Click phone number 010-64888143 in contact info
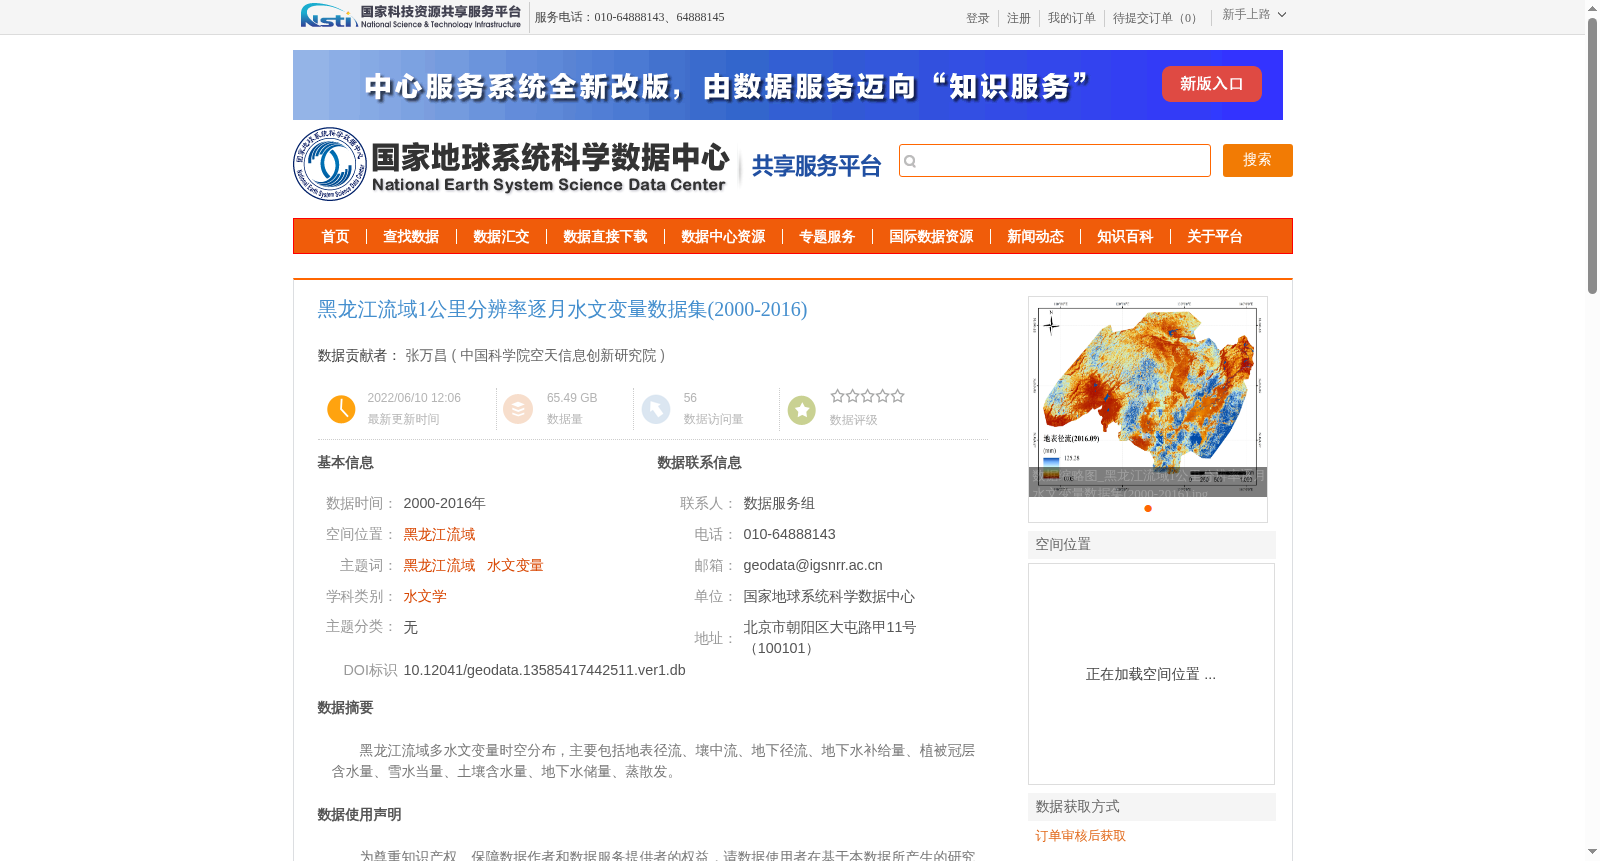This screenshot has width=1600, height=861. click(789, 534)
